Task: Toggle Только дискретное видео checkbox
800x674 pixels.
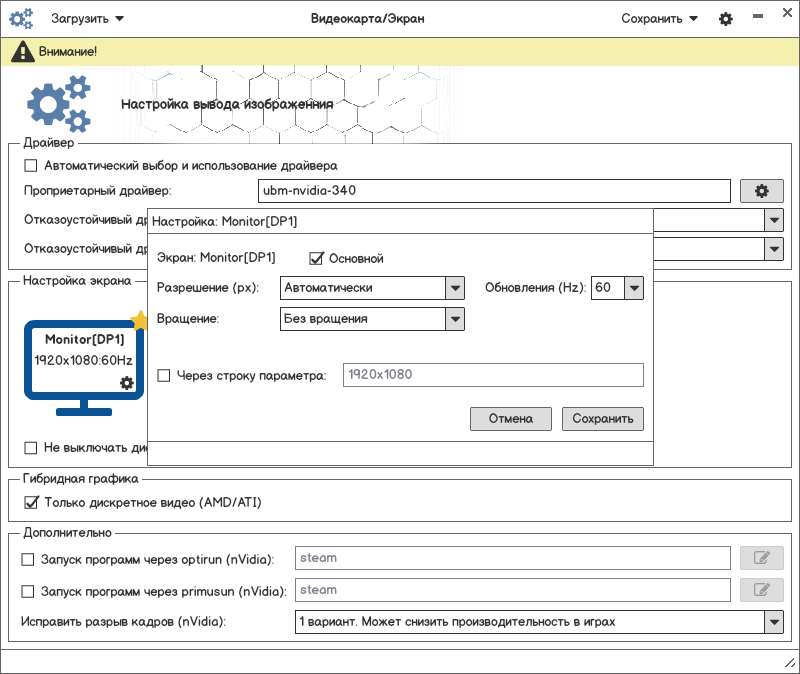Action: pyautogui.click(x=31, y=503)
